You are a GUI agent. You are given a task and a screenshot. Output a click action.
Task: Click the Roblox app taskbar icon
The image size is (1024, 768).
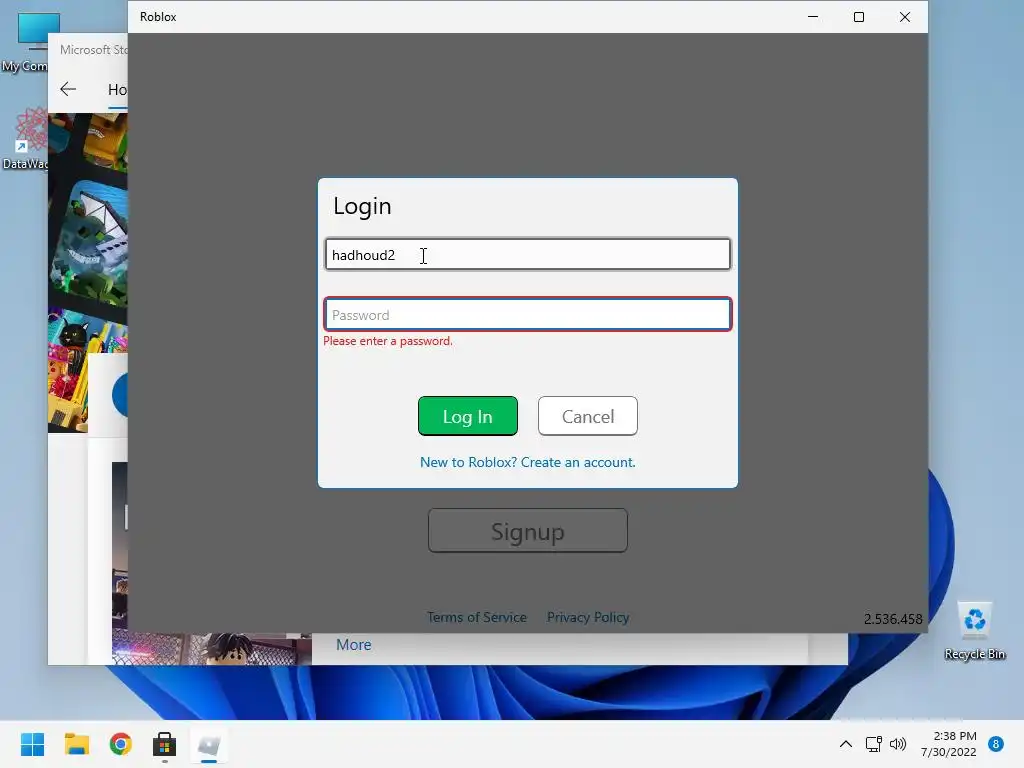209,744
